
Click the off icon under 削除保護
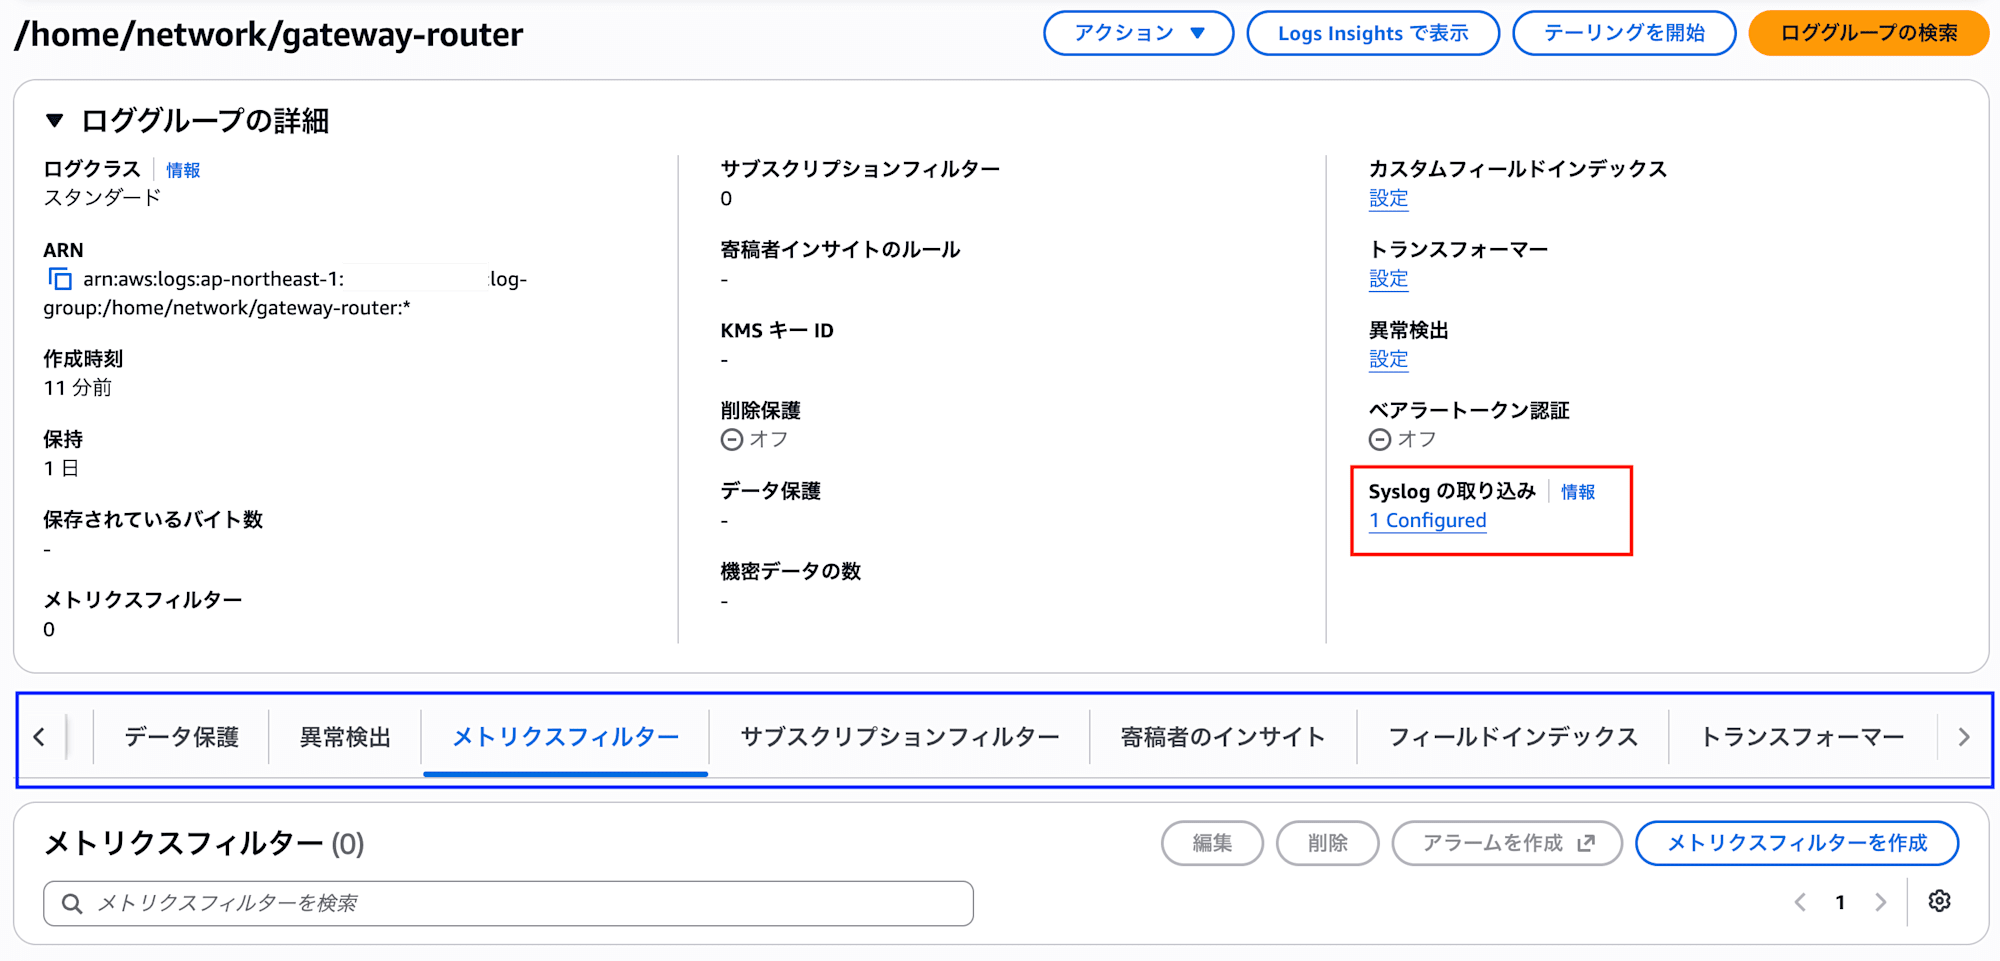click(x=732, y=439)
